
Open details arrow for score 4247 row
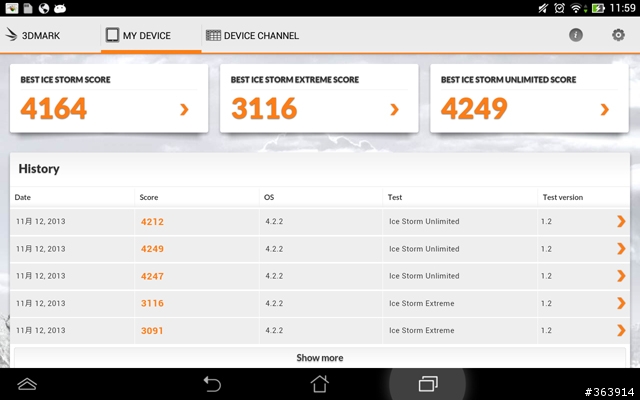pos(621,276)
